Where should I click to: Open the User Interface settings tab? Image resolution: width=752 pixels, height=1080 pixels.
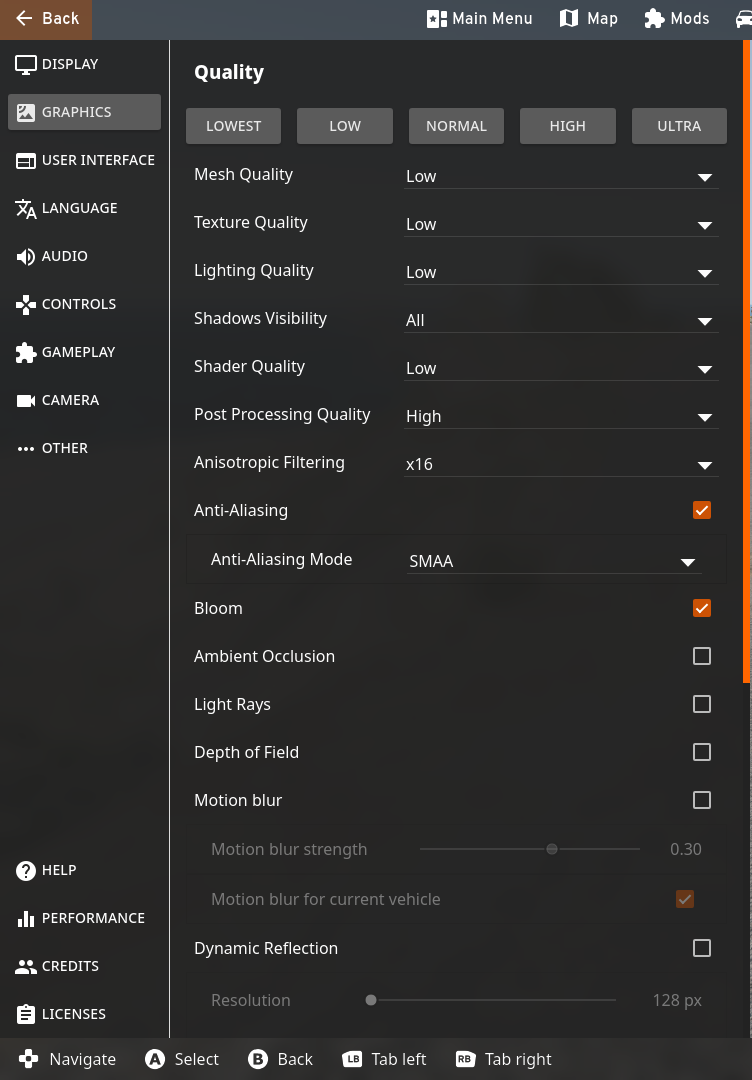tap(85, 160)
